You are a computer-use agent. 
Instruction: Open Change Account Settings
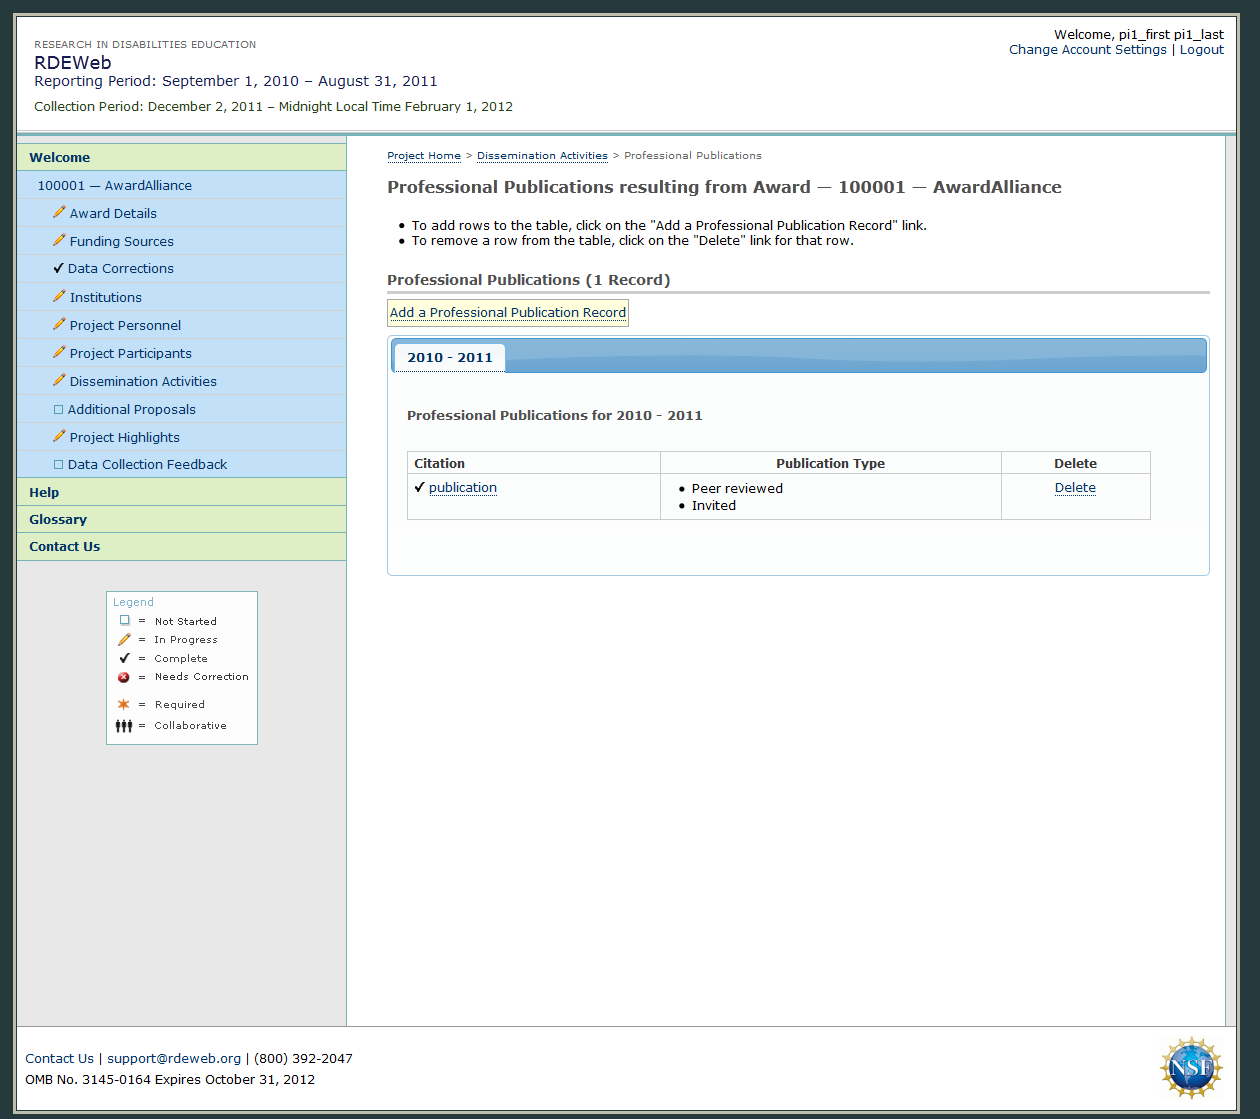tap(1087, 50)
